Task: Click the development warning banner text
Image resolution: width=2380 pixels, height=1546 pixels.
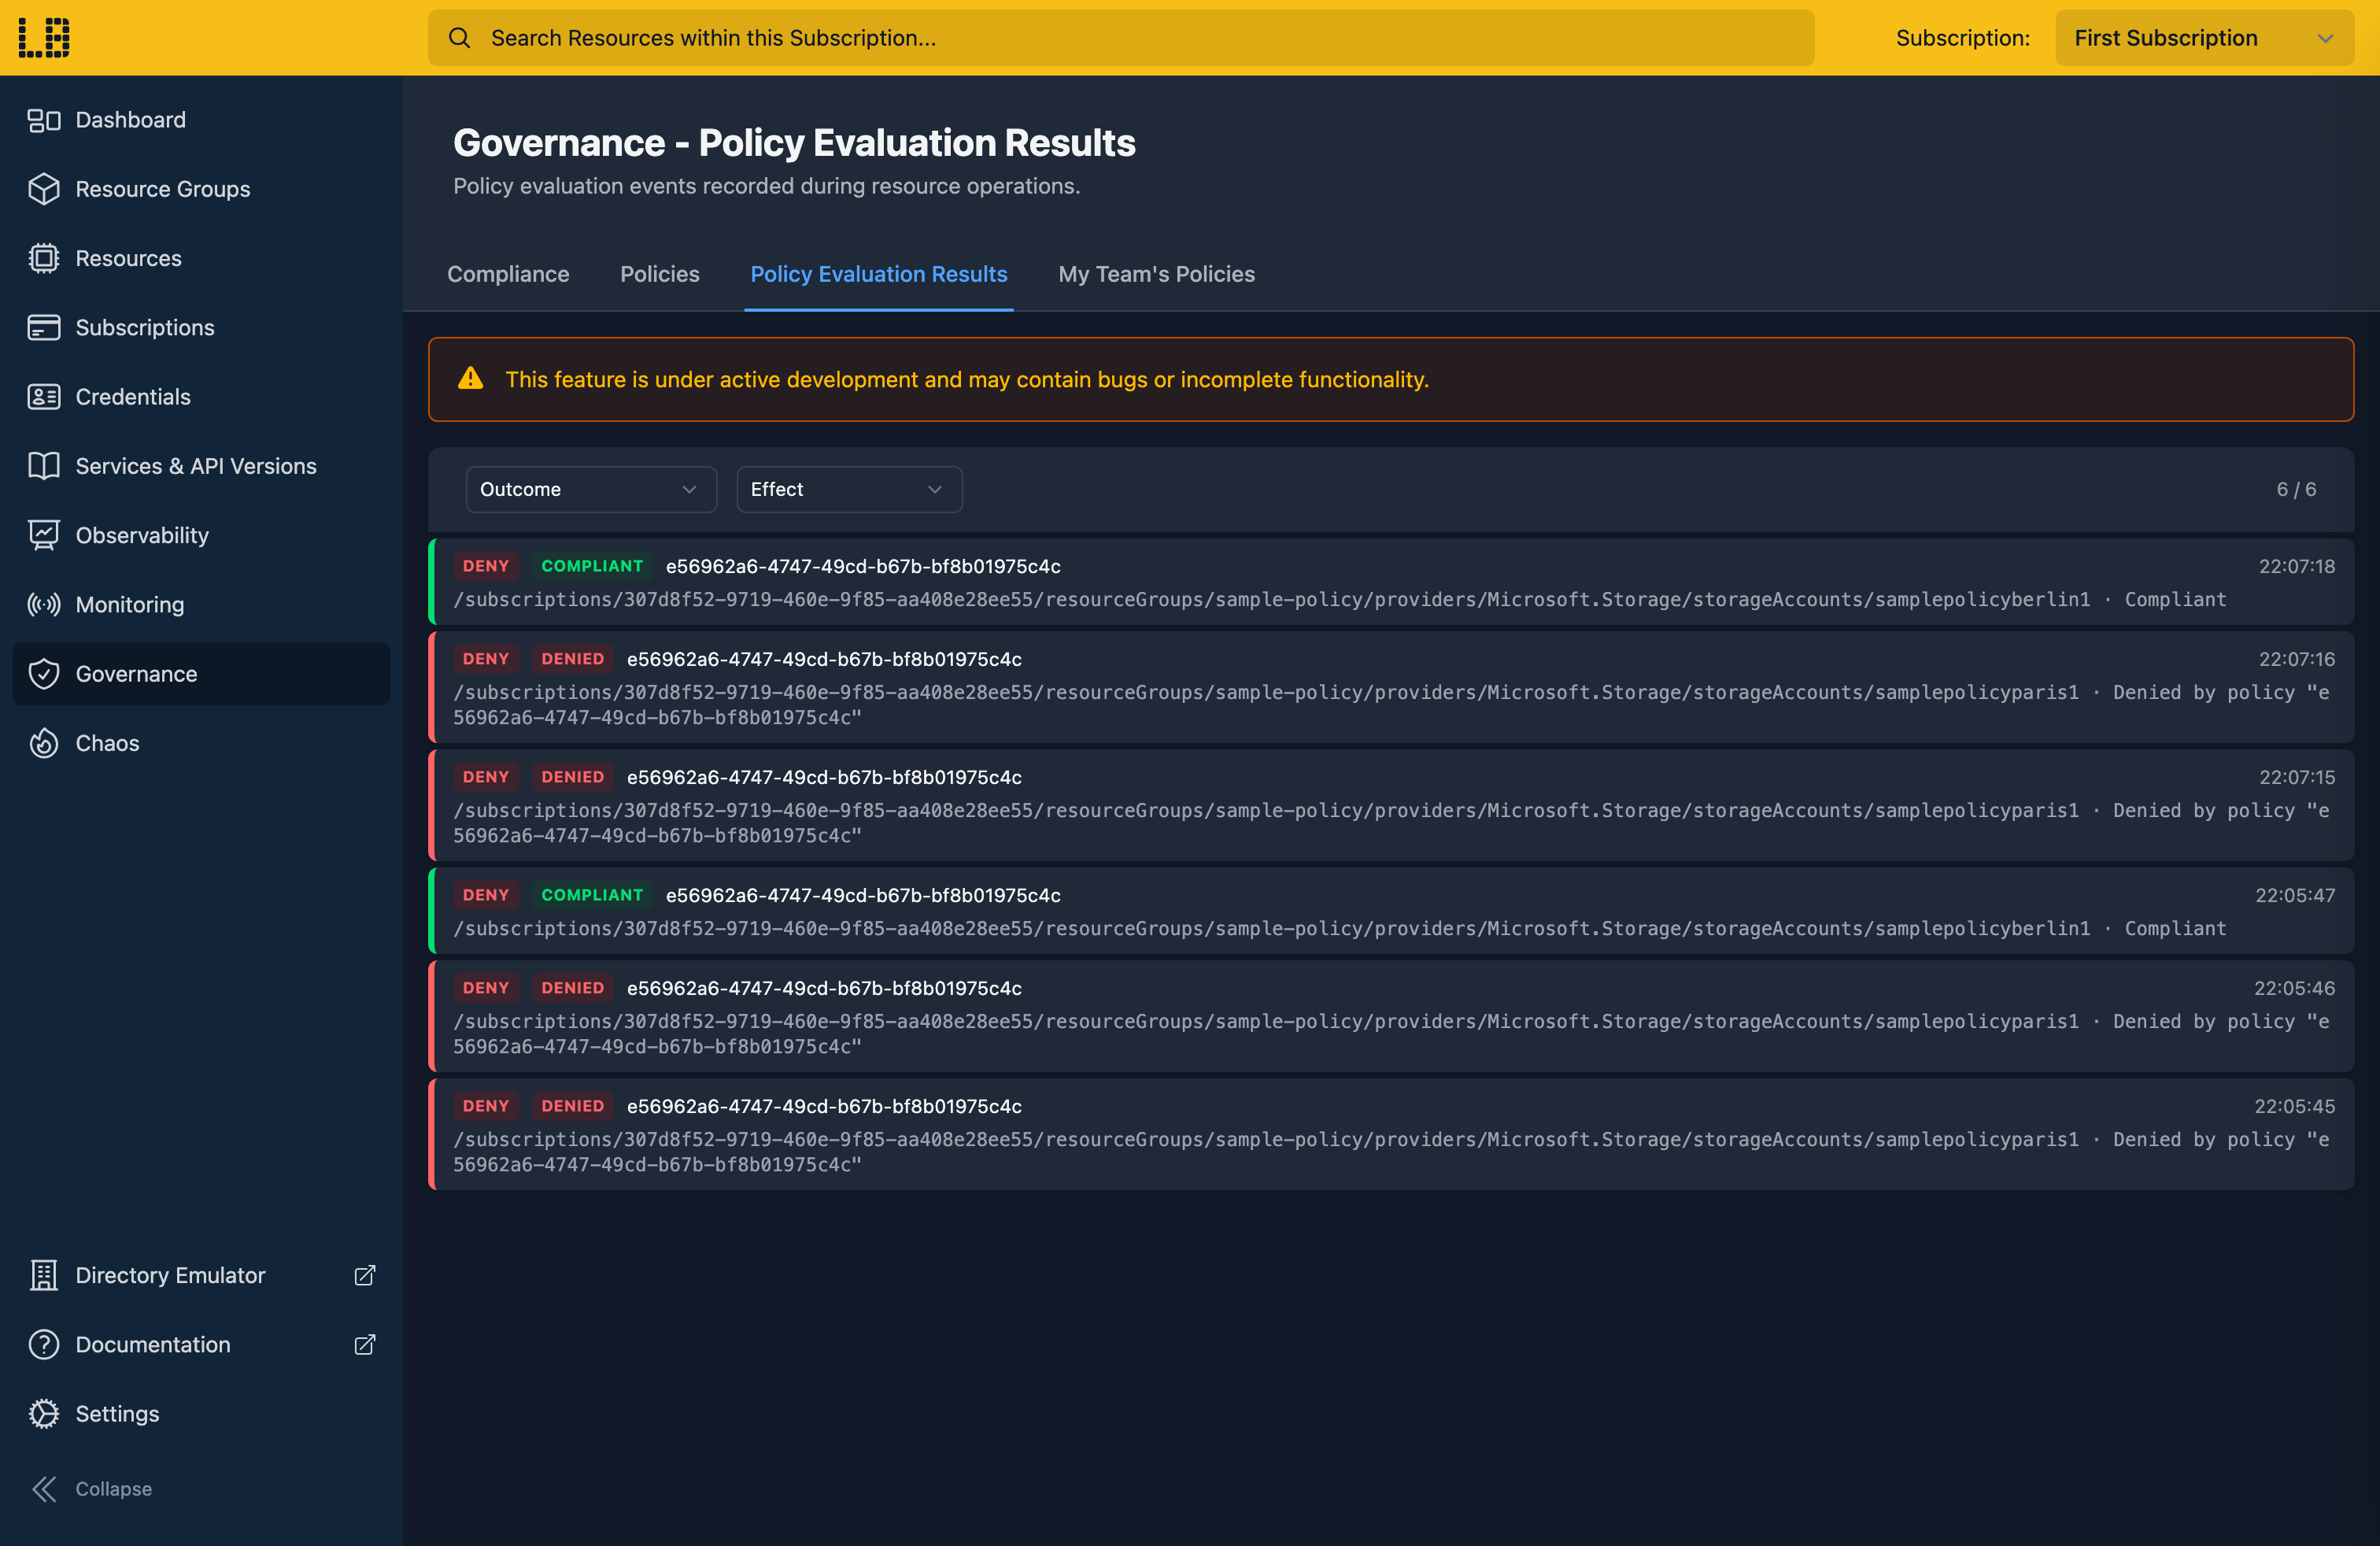Action: tap(967, 379)
